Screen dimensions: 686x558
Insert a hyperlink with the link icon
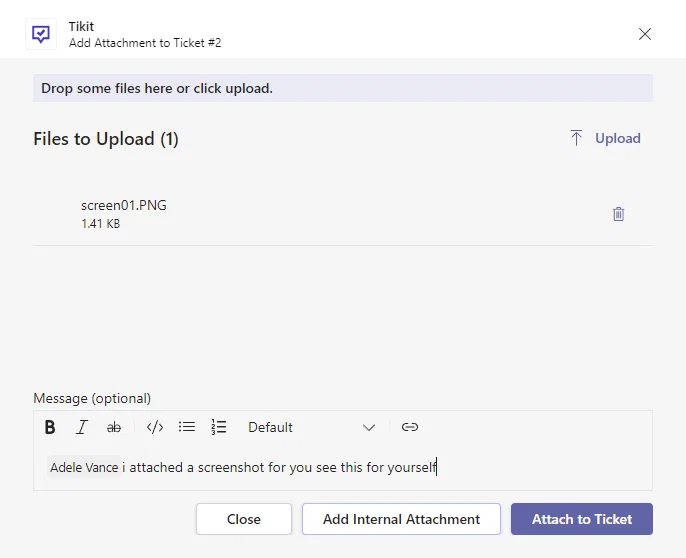(x=410, y=427)
